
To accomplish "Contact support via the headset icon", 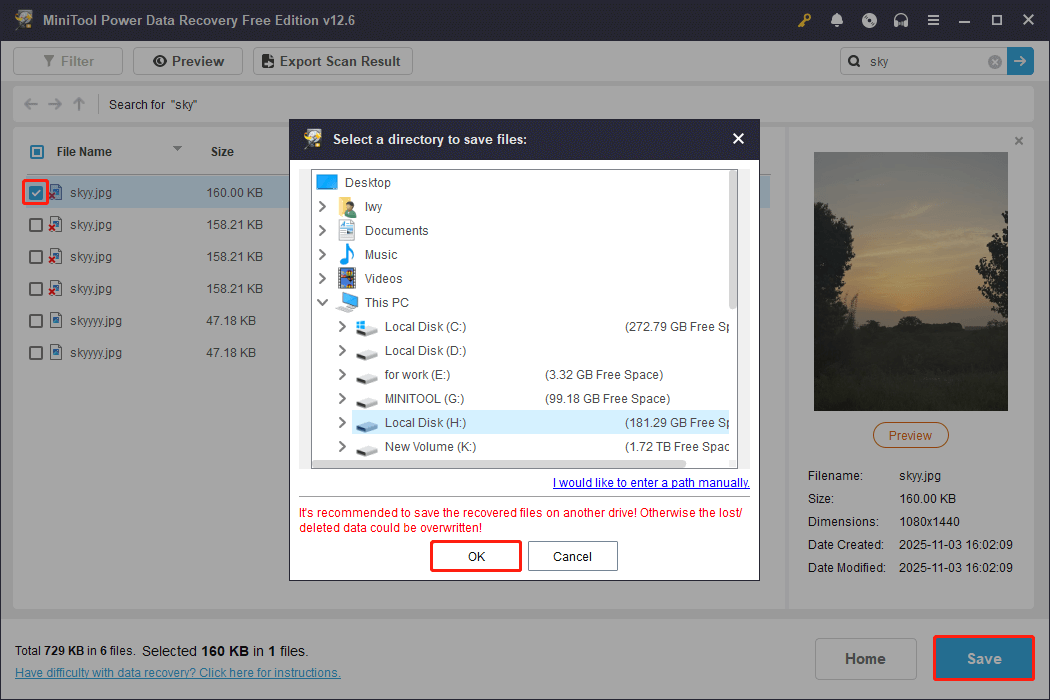I will pyautogui.click(x=901, y=19).
